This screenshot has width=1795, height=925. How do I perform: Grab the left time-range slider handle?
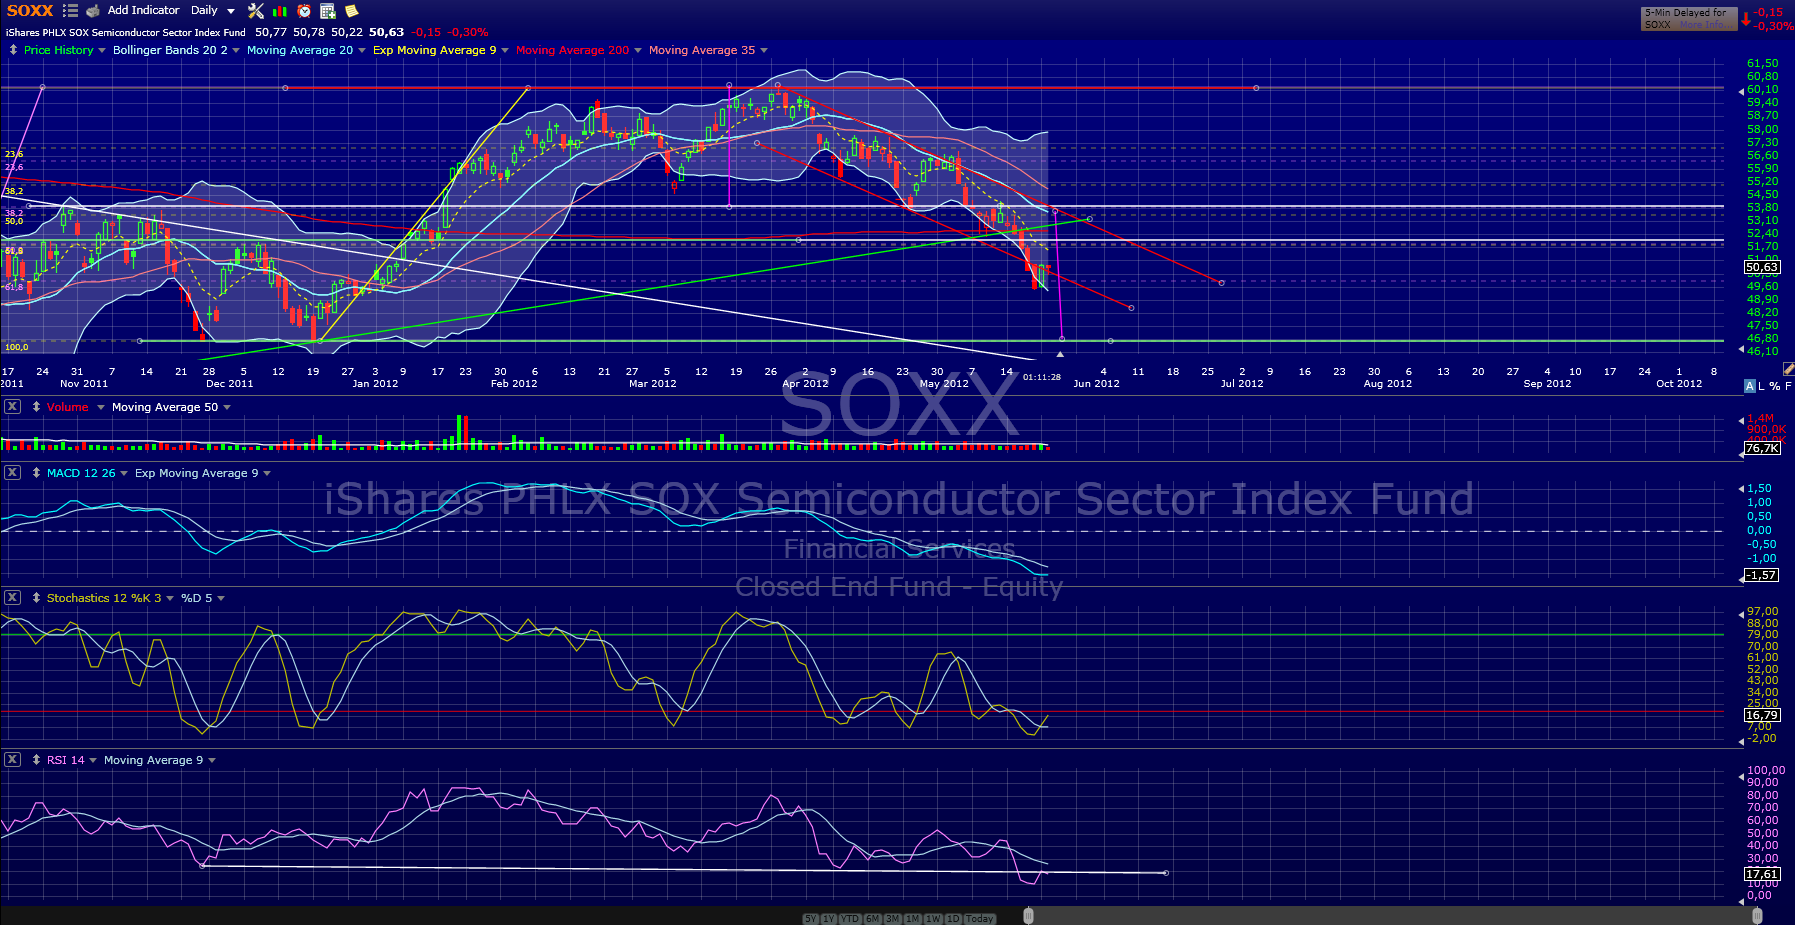[1029, 916]
